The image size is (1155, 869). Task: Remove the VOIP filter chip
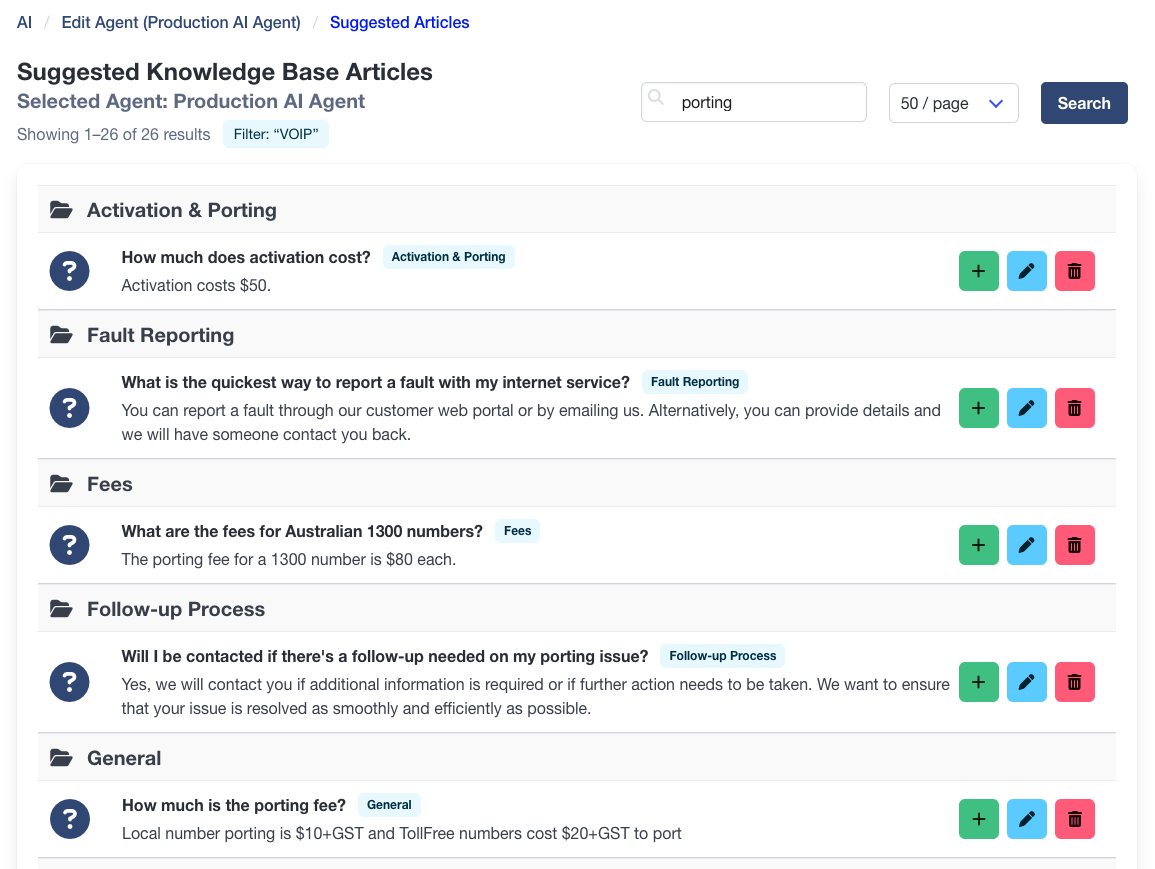276,134
